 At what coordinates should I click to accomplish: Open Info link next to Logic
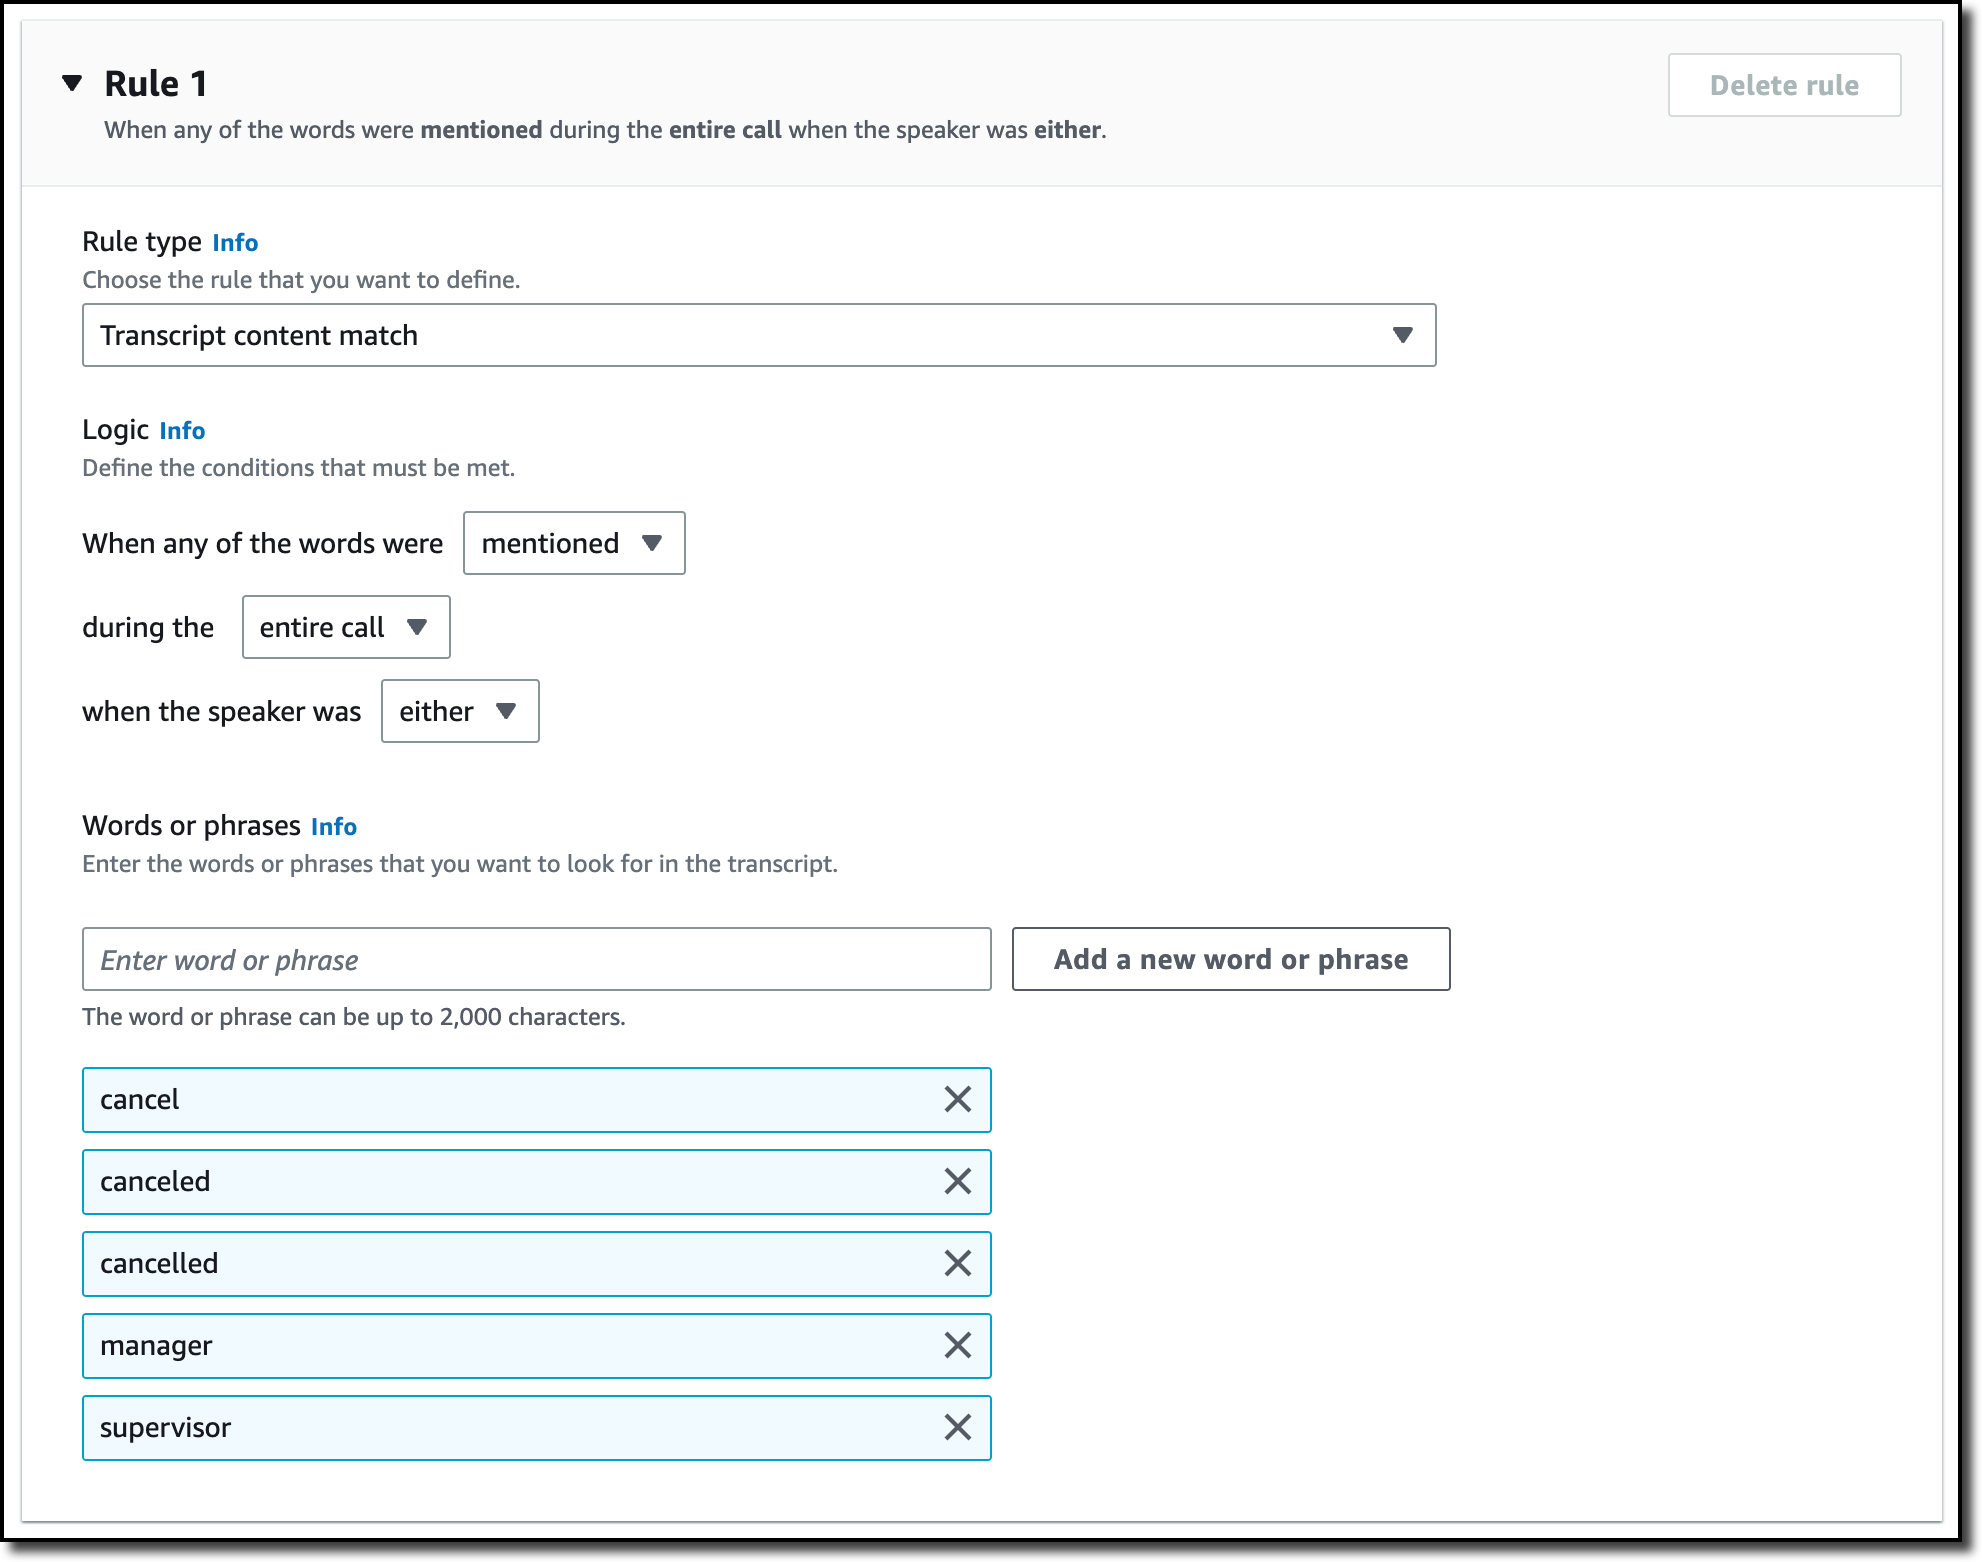pyautogui.click(x=182, y=431)
